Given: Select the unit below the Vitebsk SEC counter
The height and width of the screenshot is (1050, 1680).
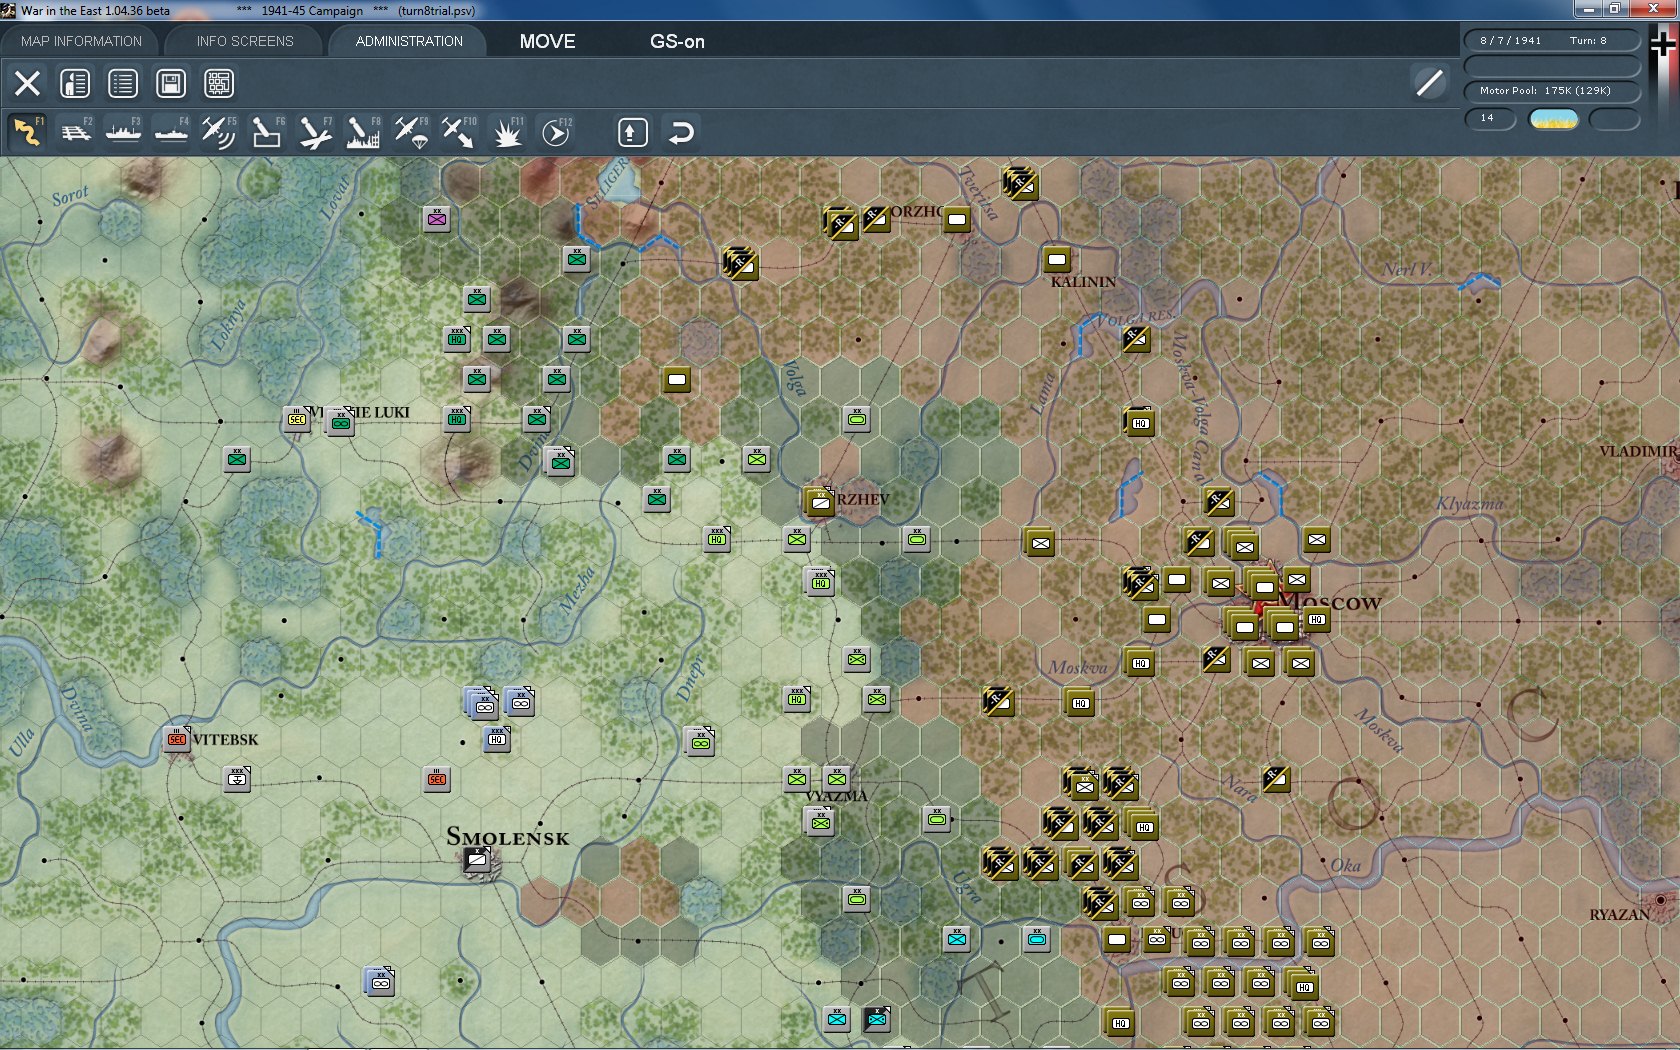Looking at the screenshot, I should 237,778.
